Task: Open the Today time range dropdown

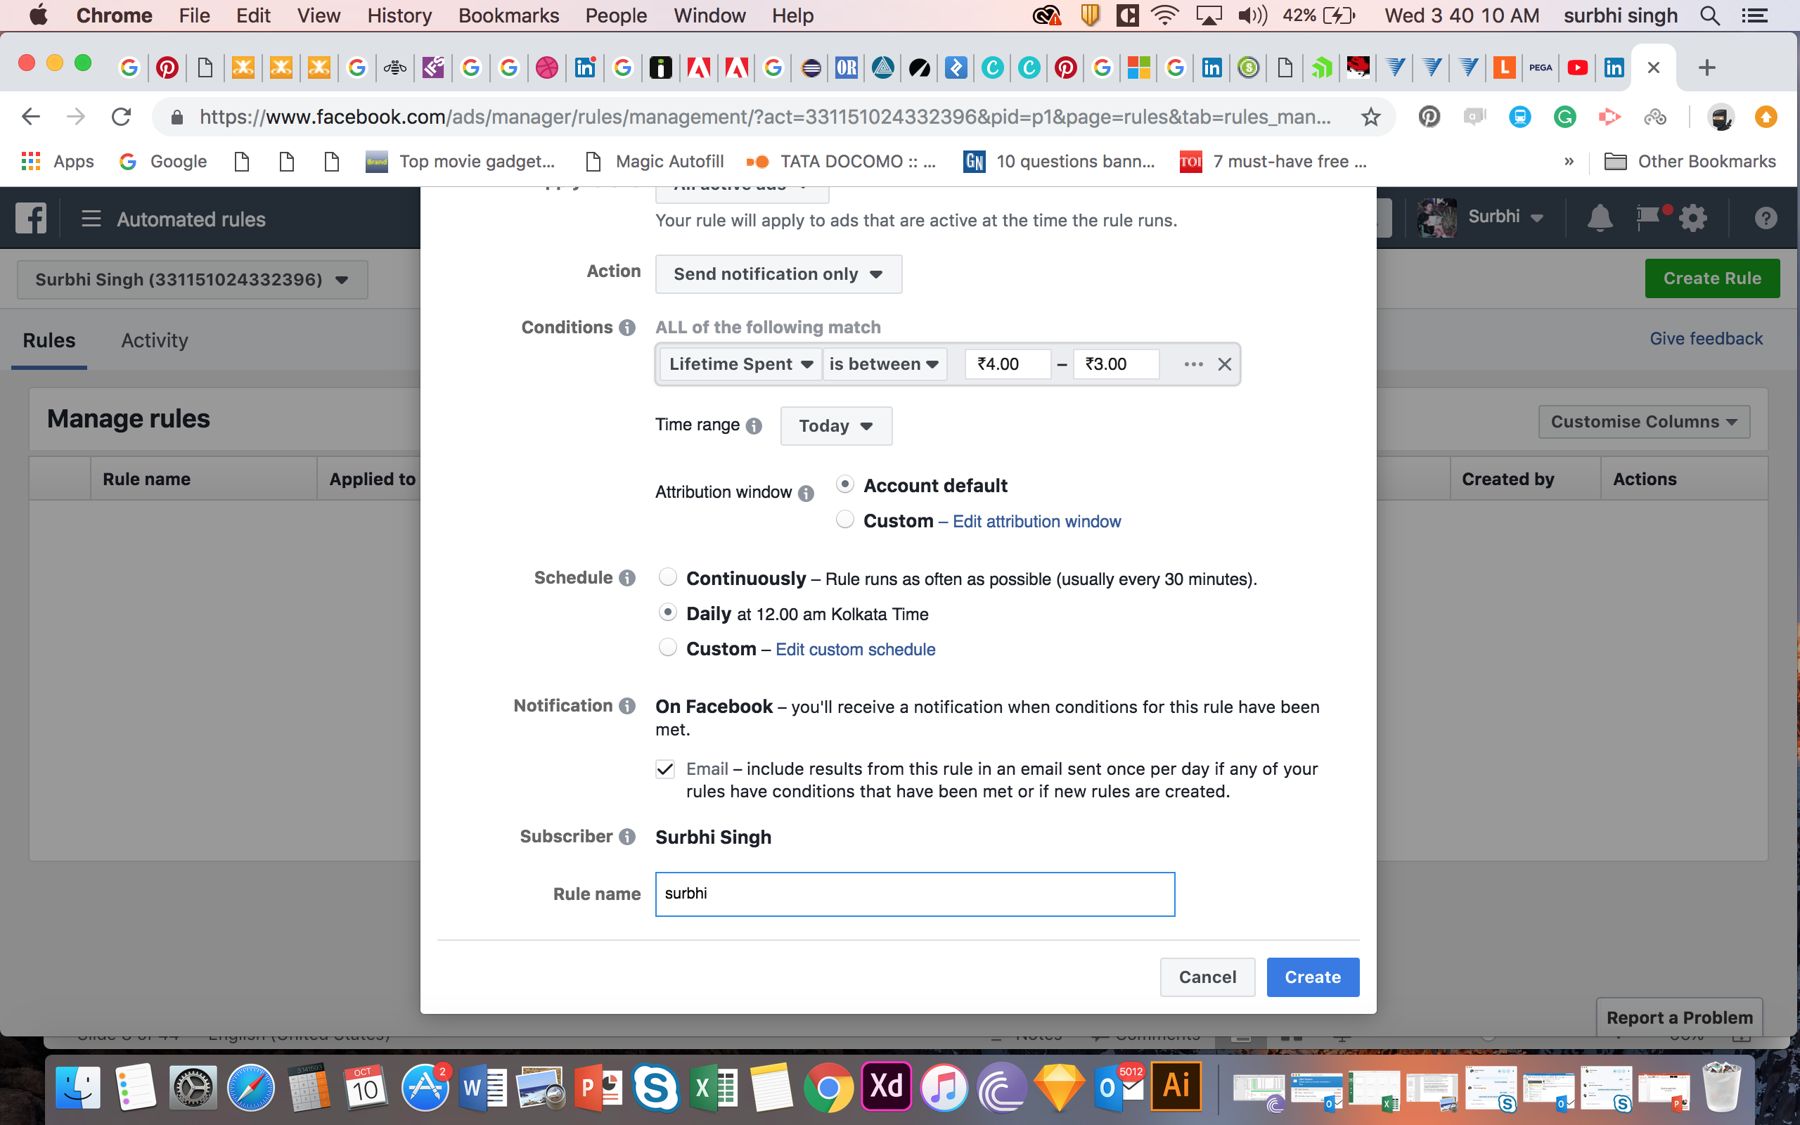Action: [x=836, y=426]
